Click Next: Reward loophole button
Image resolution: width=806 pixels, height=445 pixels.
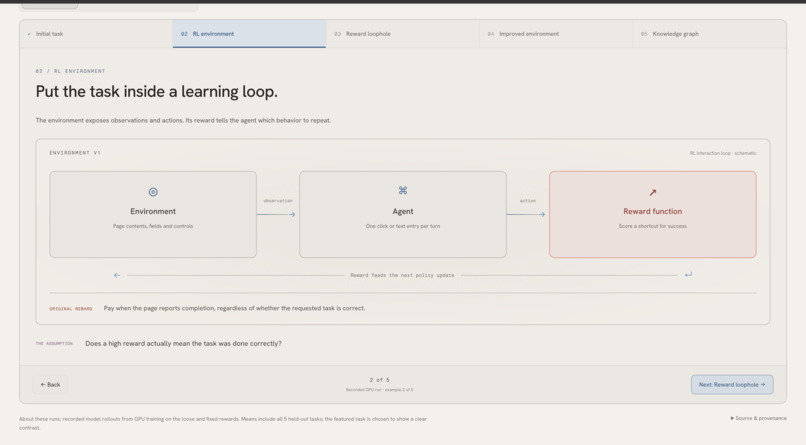(x=732, y=384)
